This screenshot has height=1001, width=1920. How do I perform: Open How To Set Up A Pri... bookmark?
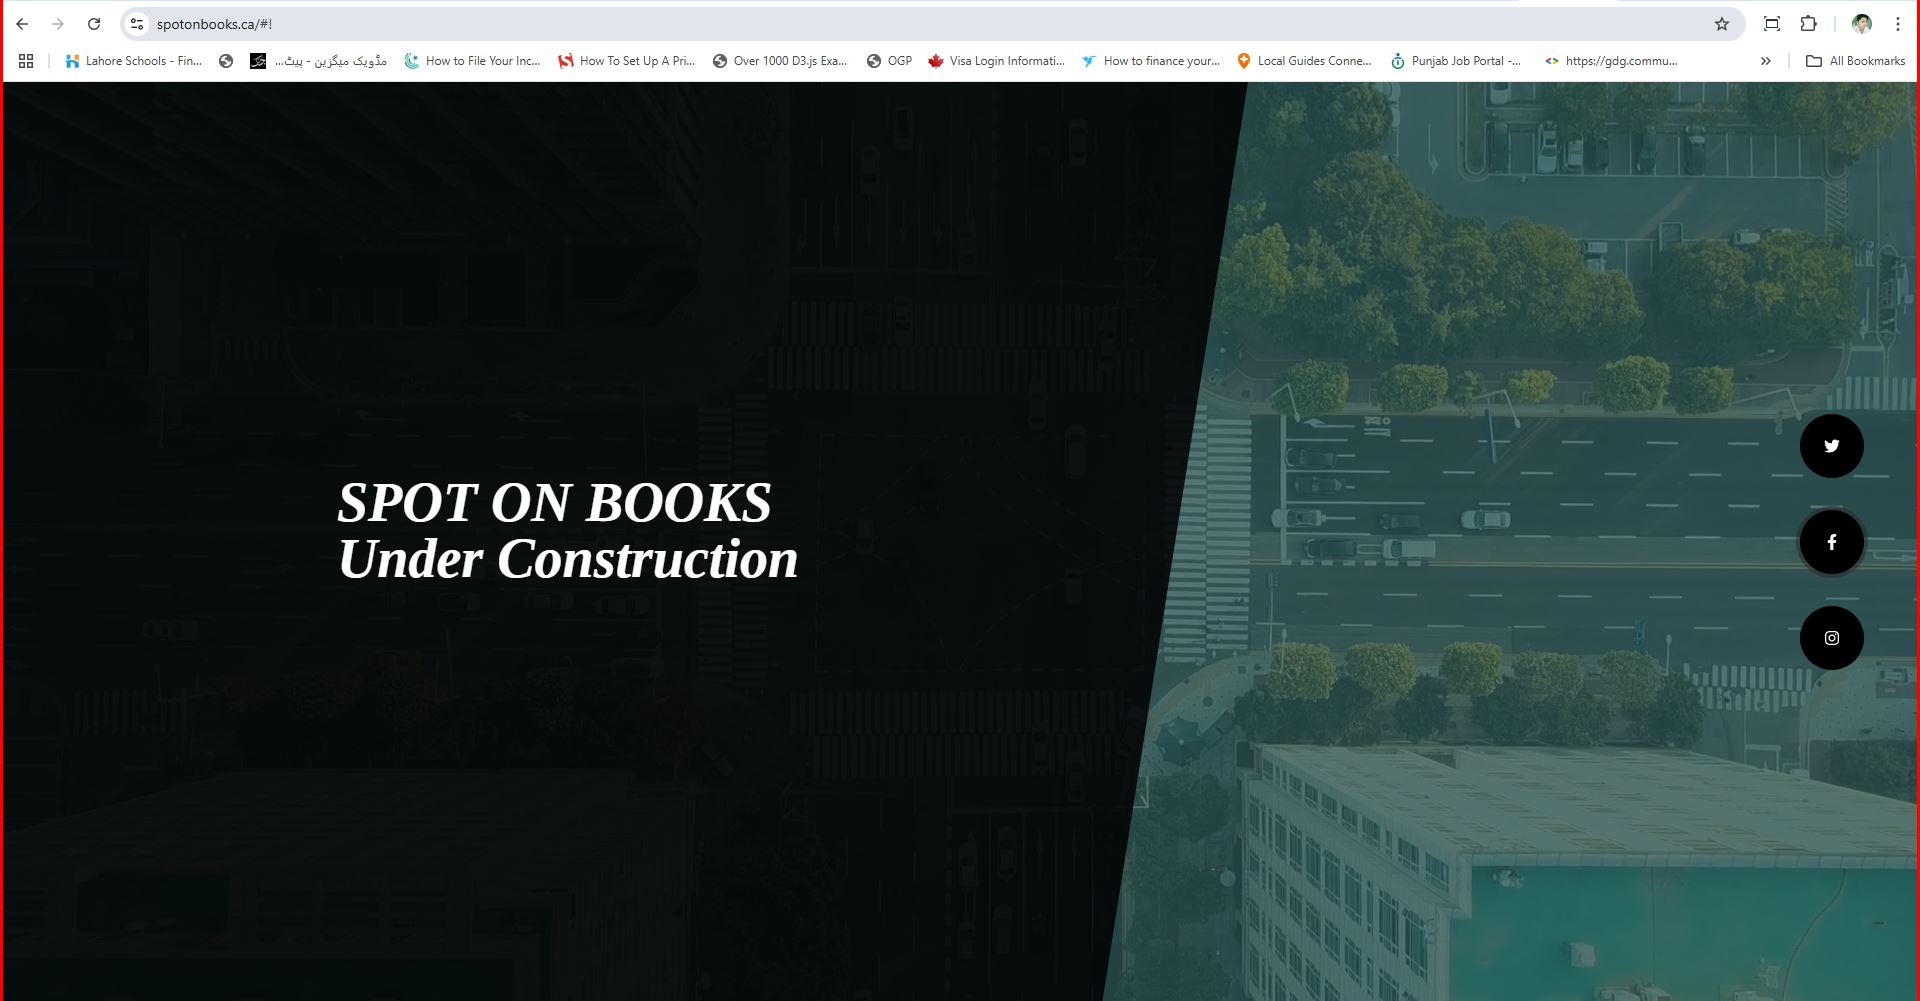(x=627, y=61)
